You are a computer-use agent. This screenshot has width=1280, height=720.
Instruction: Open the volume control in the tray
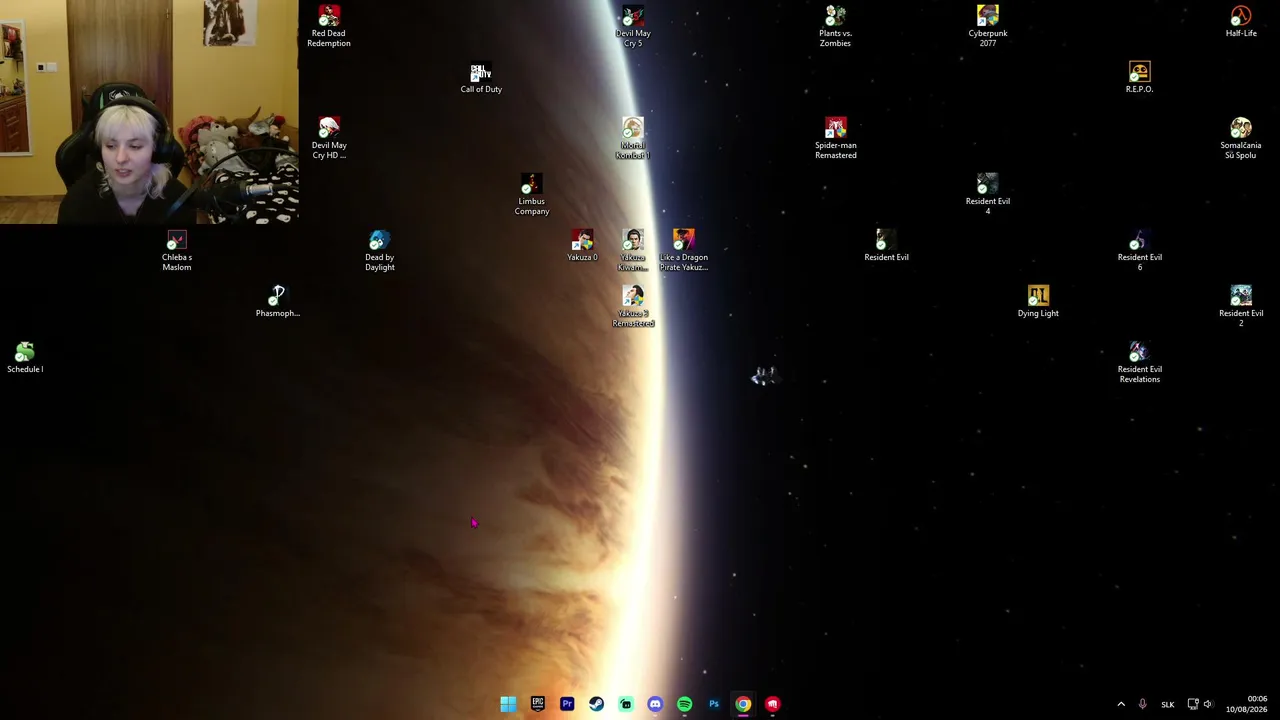point(1208,704)
